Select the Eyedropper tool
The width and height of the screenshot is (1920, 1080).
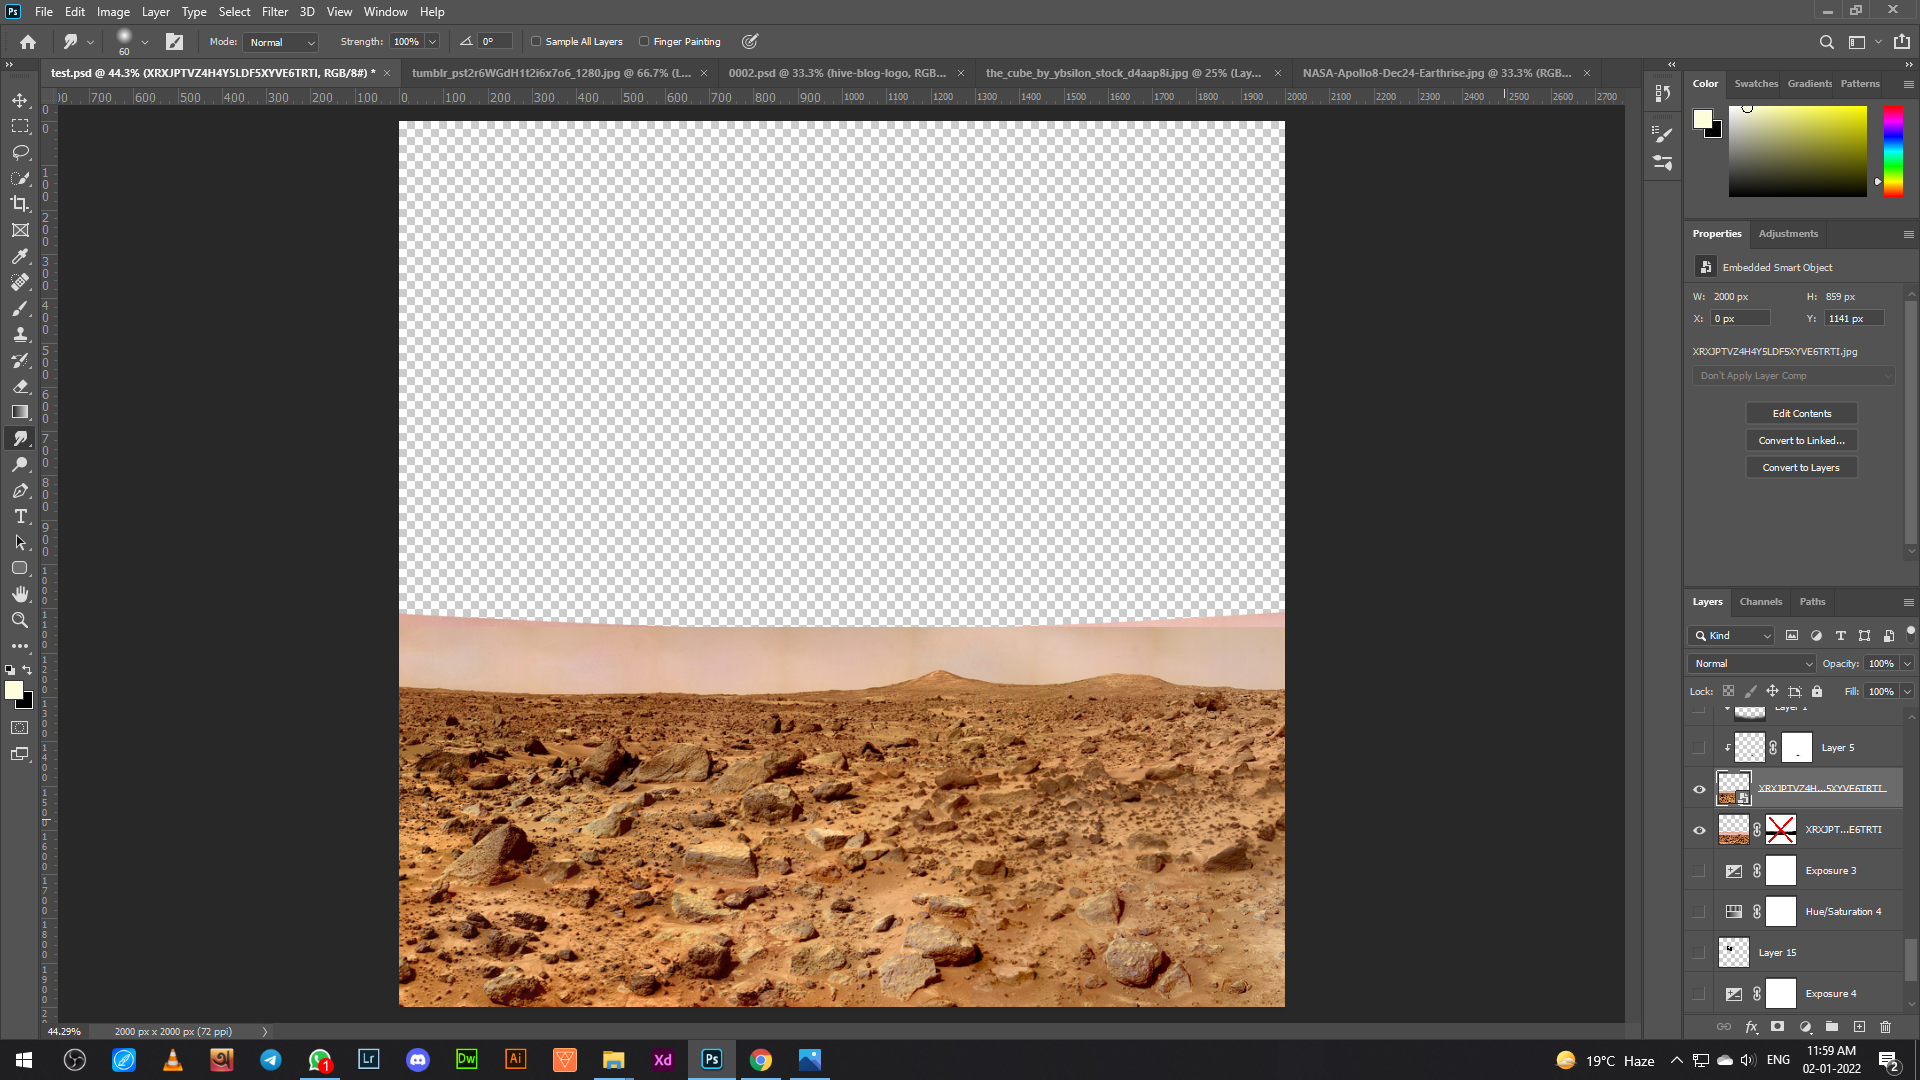pos(20,256)
